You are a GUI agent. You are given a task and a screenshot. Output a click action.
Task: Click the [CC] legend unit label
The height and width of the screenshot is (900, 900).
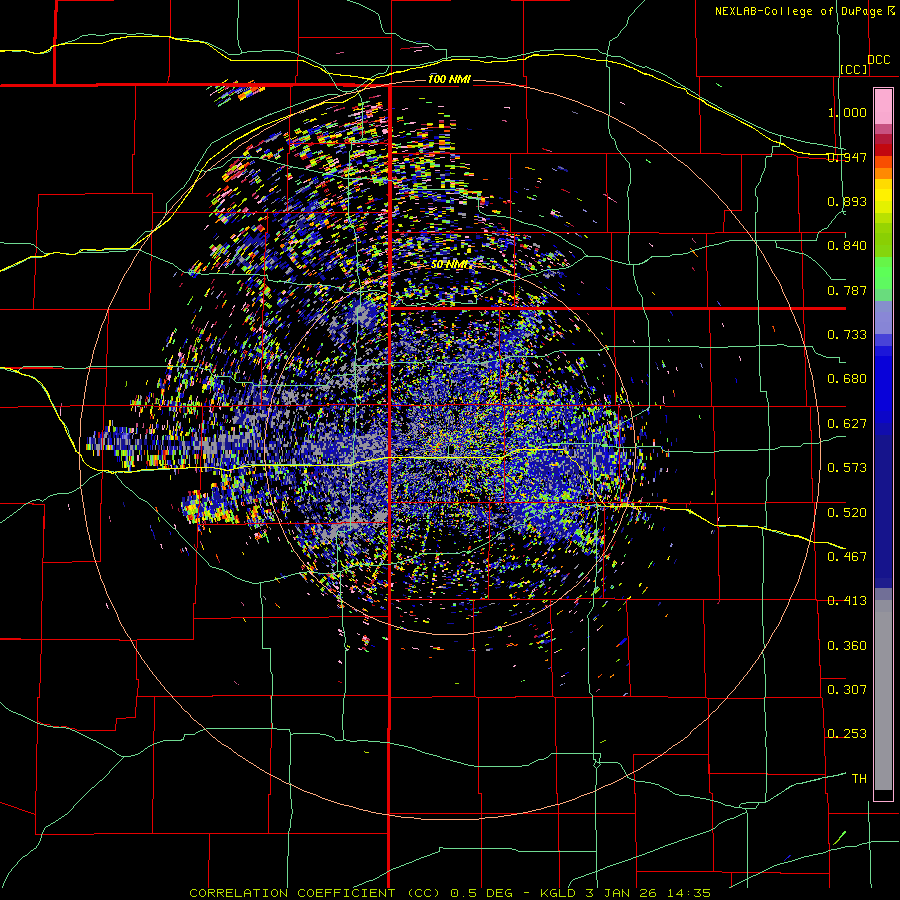(854, 69)
